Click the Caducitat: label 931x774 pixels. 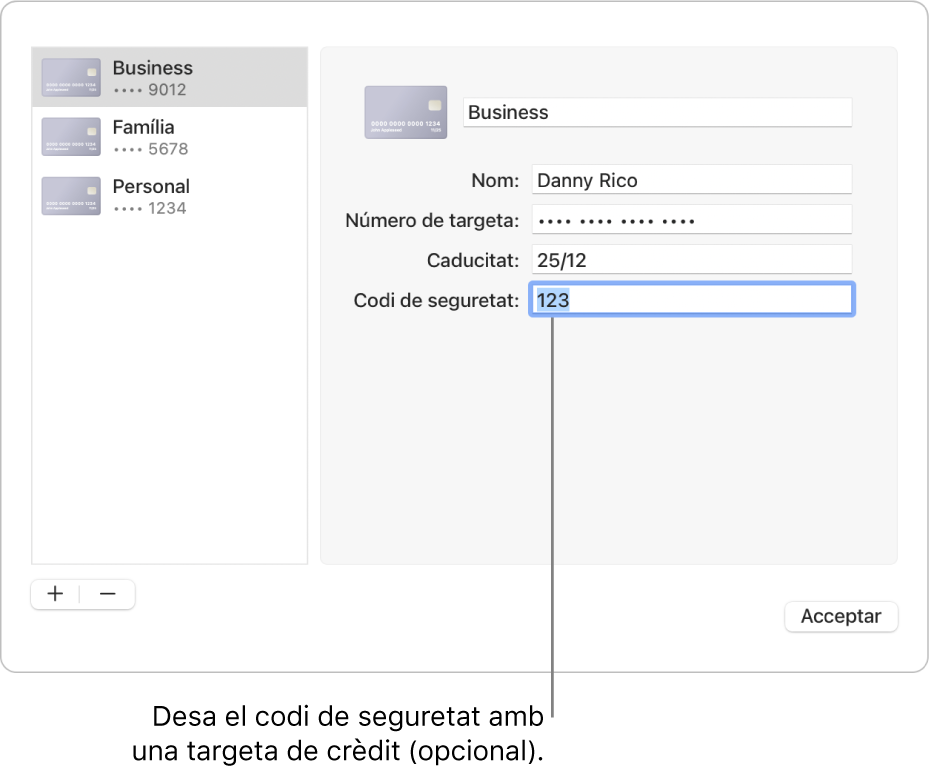coord(473,261)
